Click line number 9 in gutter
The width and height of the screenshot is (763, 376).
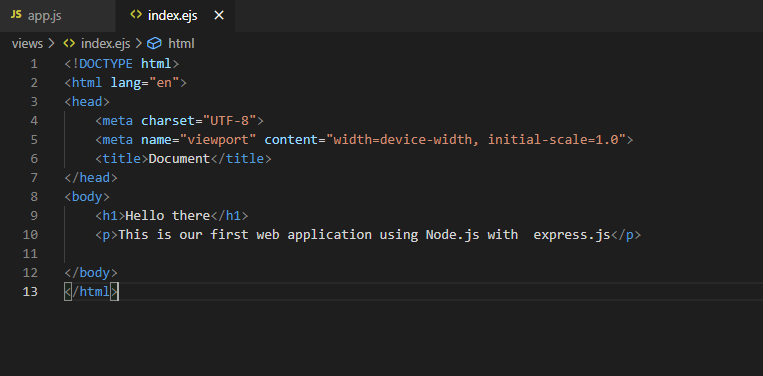34,216
